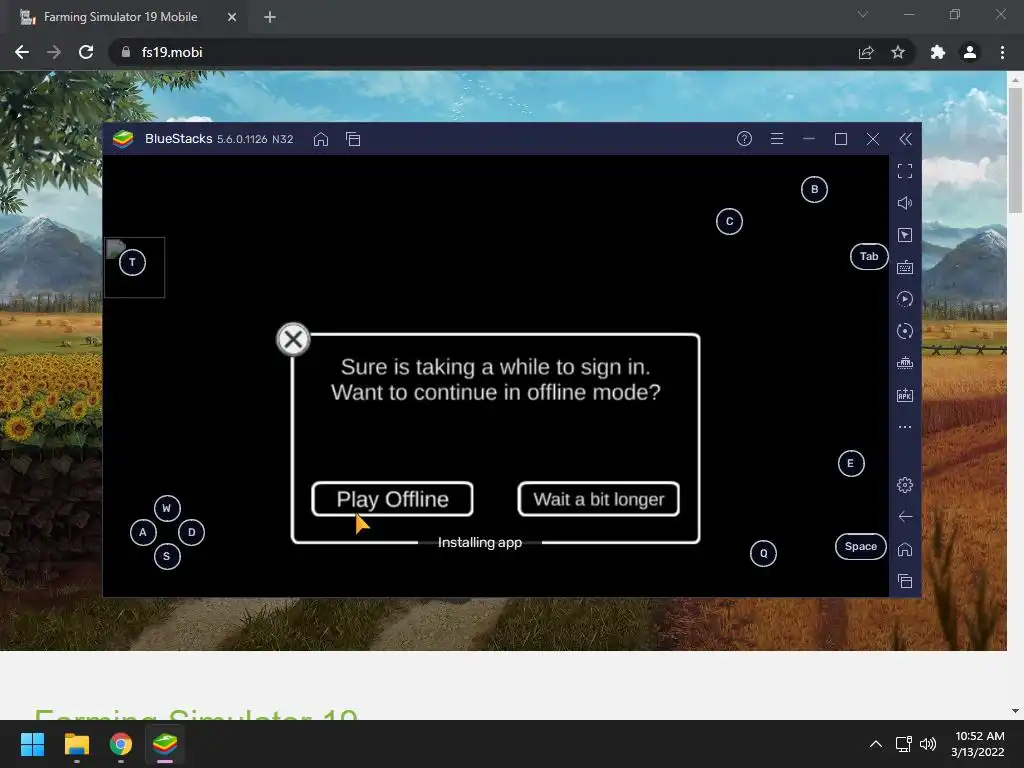Choose Wait a bit longer
Screen dimensions: 1024x768
(x=598, y=499)
